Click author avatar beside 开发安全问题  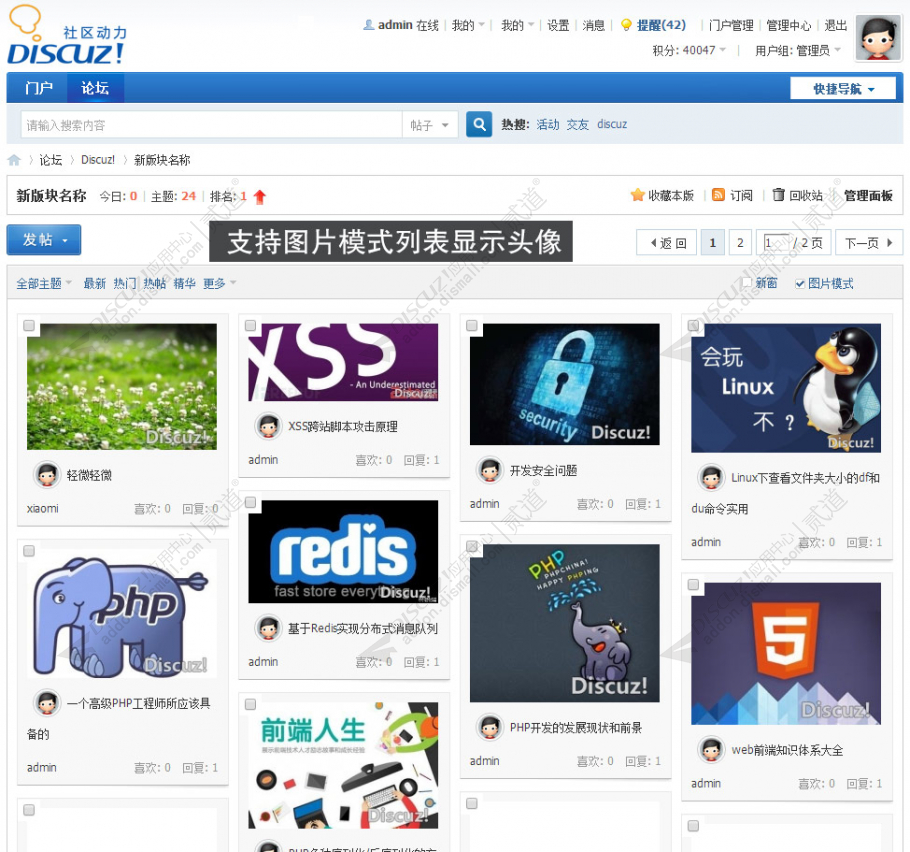[x=490, y=470]
